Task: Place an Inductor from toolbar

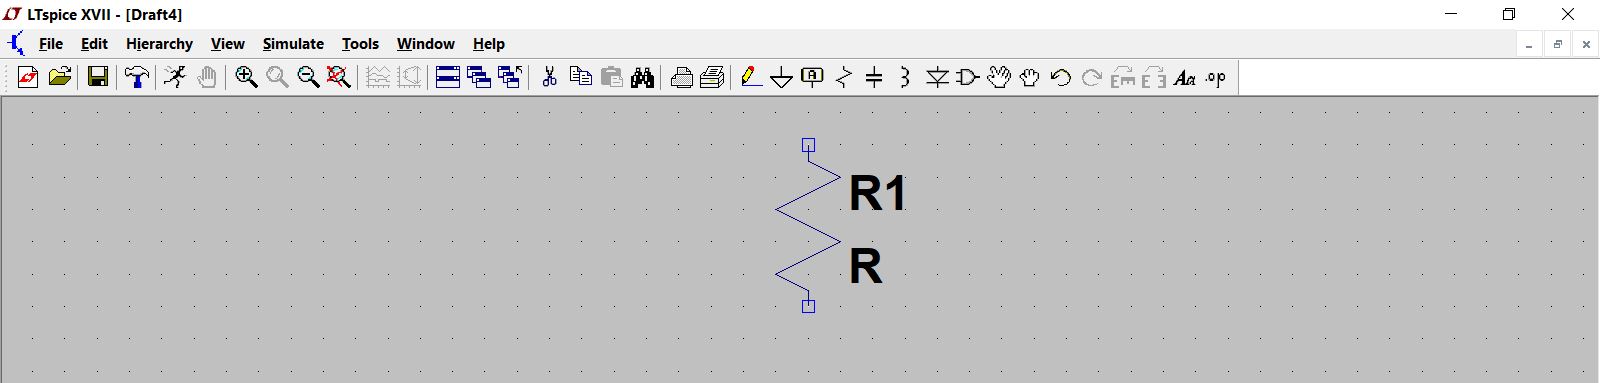Action: 905,77
